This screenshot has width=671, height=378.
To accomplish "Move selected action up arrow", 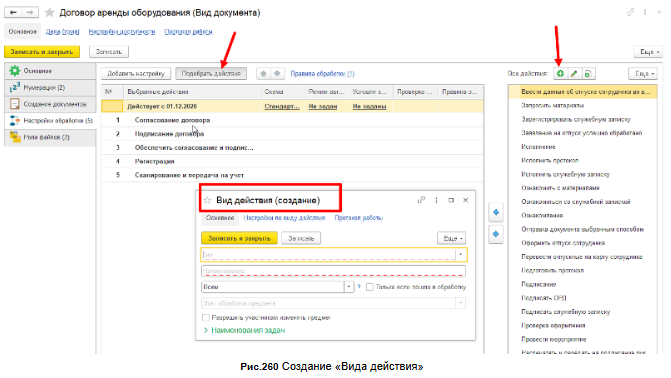I will (264, 74).
